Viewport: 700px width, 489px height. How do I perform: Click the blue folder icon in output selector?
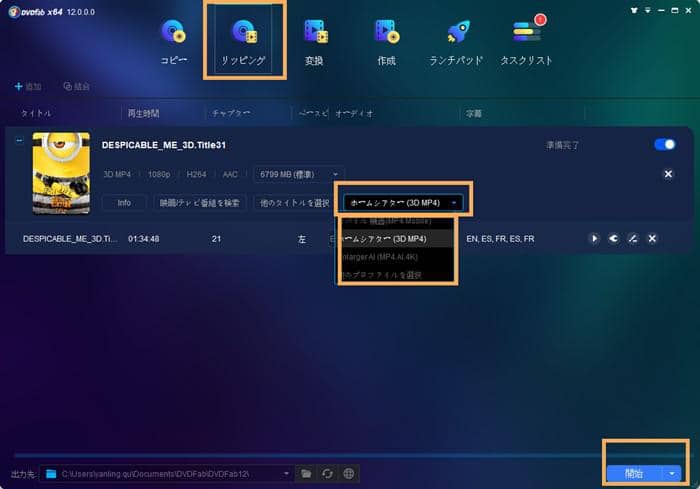(51, 473)
